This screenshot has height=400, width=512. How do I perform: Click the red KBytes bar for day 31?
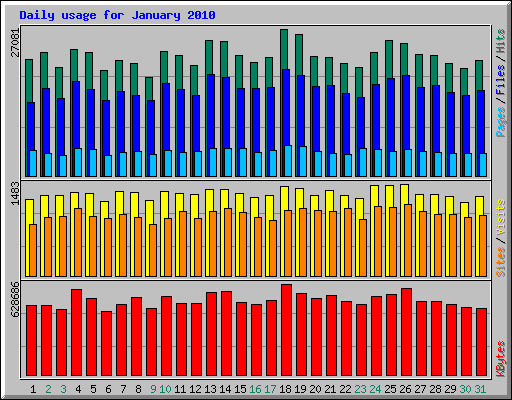coord(481,342)
